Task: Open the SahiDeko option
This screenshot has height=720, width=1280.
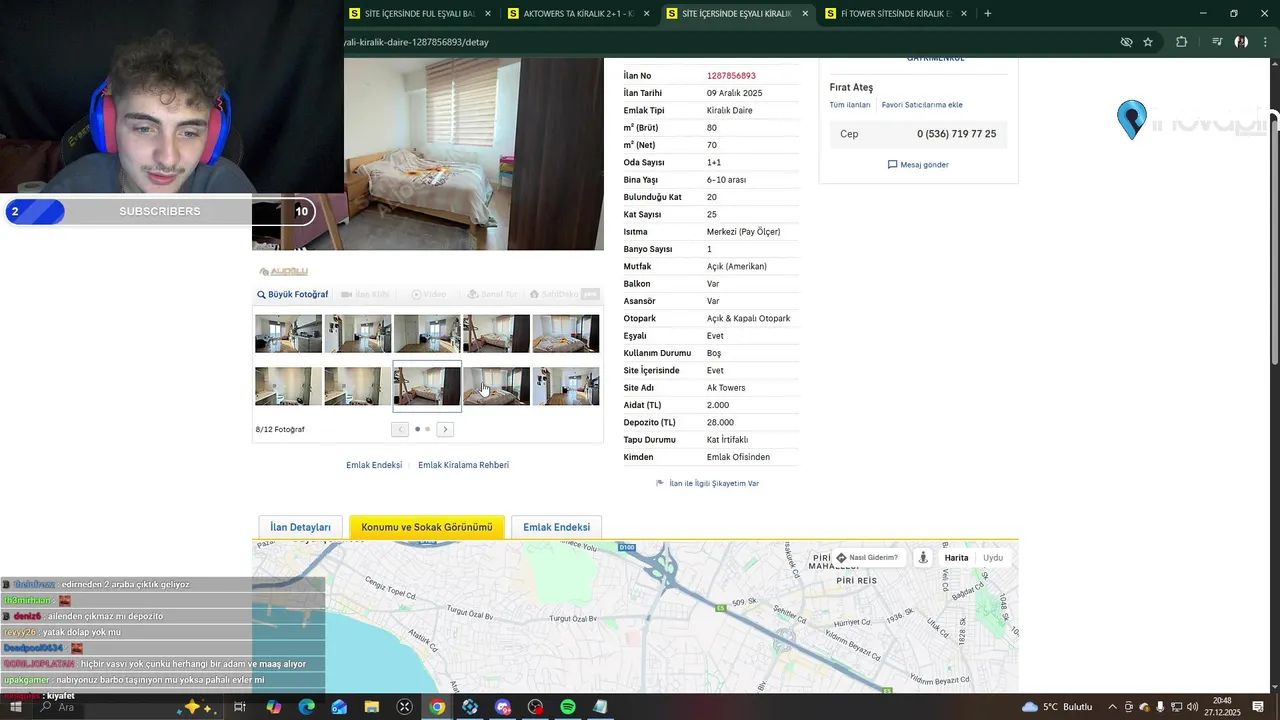Action: 564,295
